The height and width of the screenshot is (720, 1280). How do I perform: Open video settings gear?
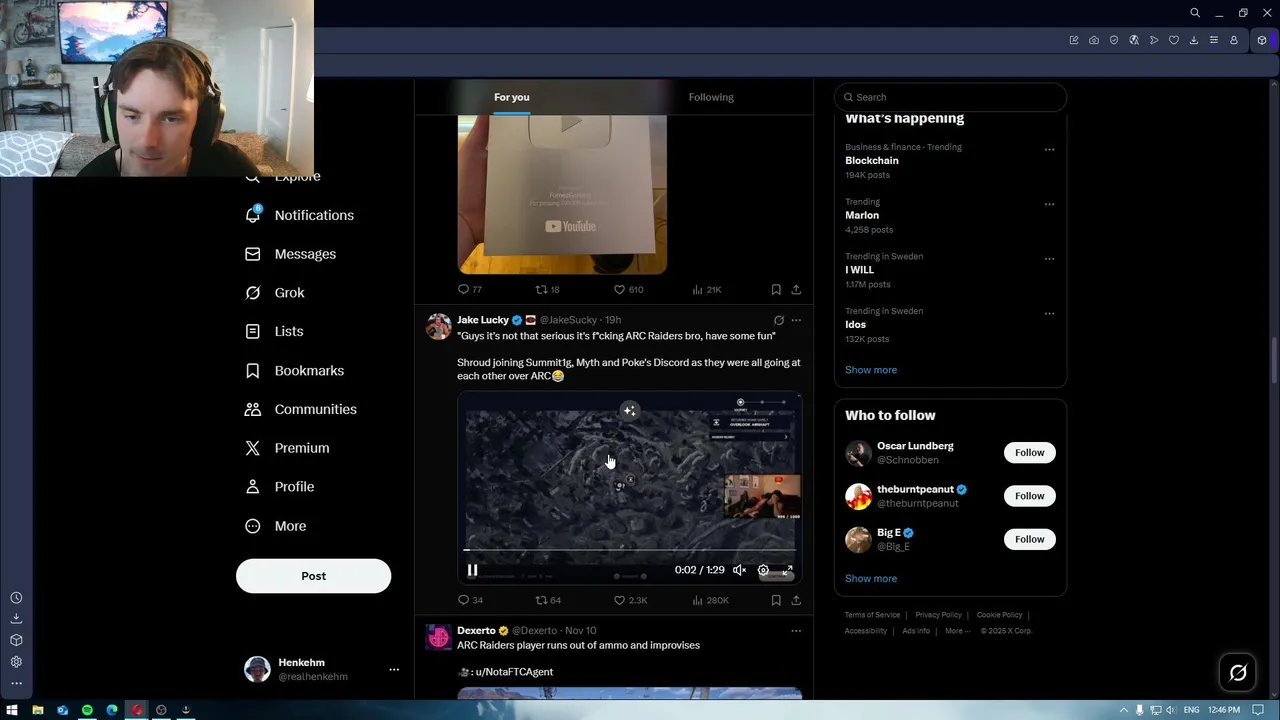pyautogui.click(x=763, y=570)
